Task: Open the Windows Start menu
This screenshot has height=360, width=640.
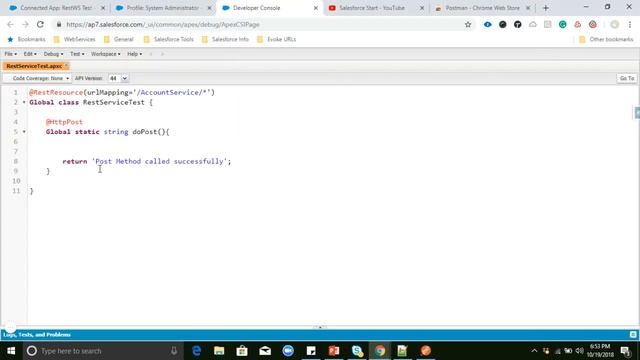Action: [x=11, y=351]
